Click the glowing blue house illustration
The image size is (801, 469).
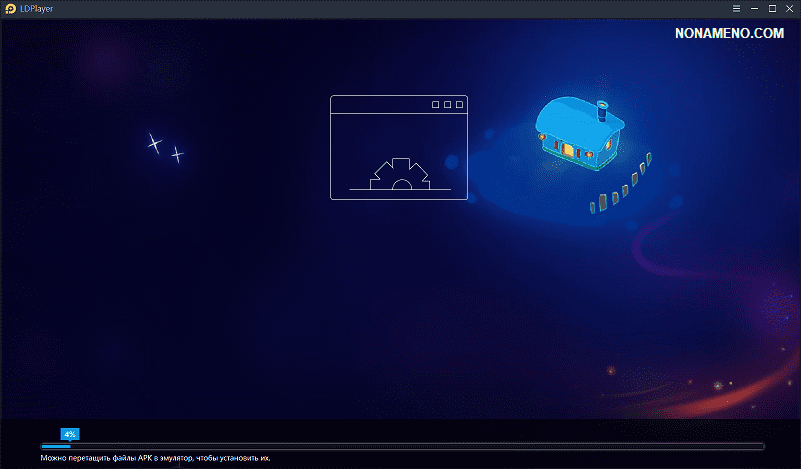click(577, 132)
